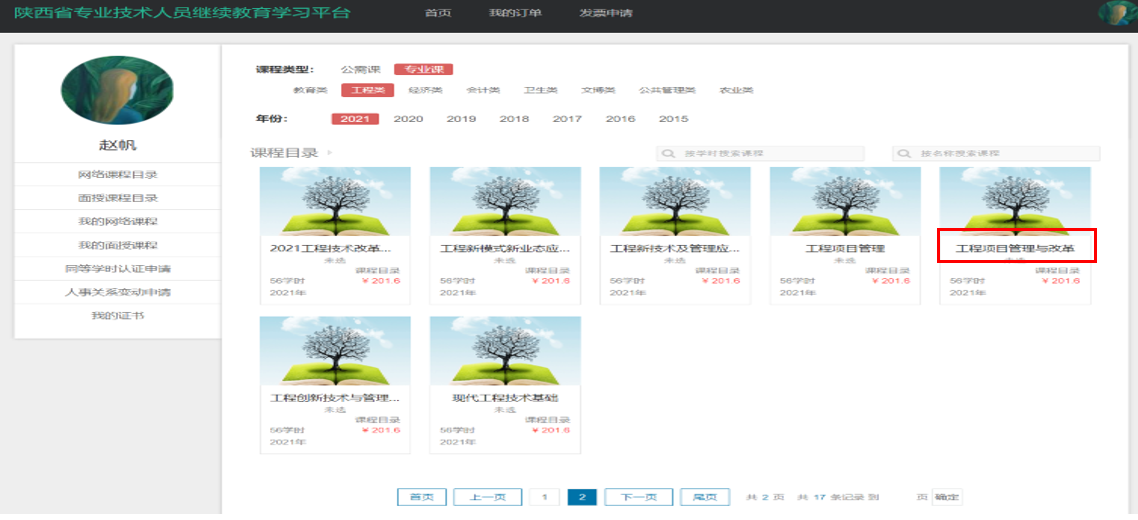Go to page 1 in pagination
This screenshot has height=520, width=1138.
point(544,497)
